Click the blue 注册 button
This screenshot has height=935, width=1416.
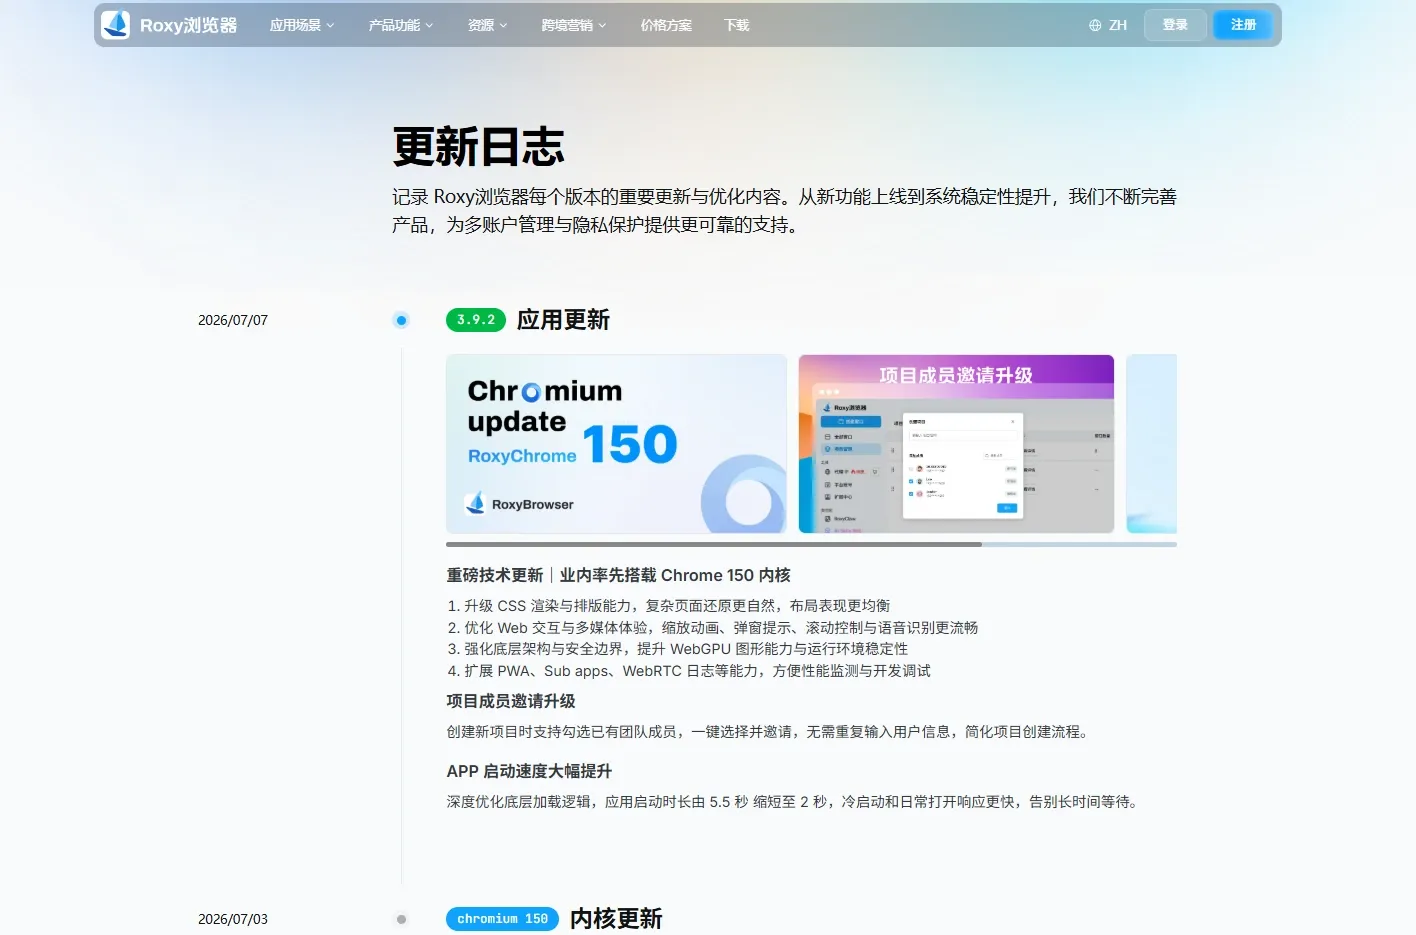1243,25
